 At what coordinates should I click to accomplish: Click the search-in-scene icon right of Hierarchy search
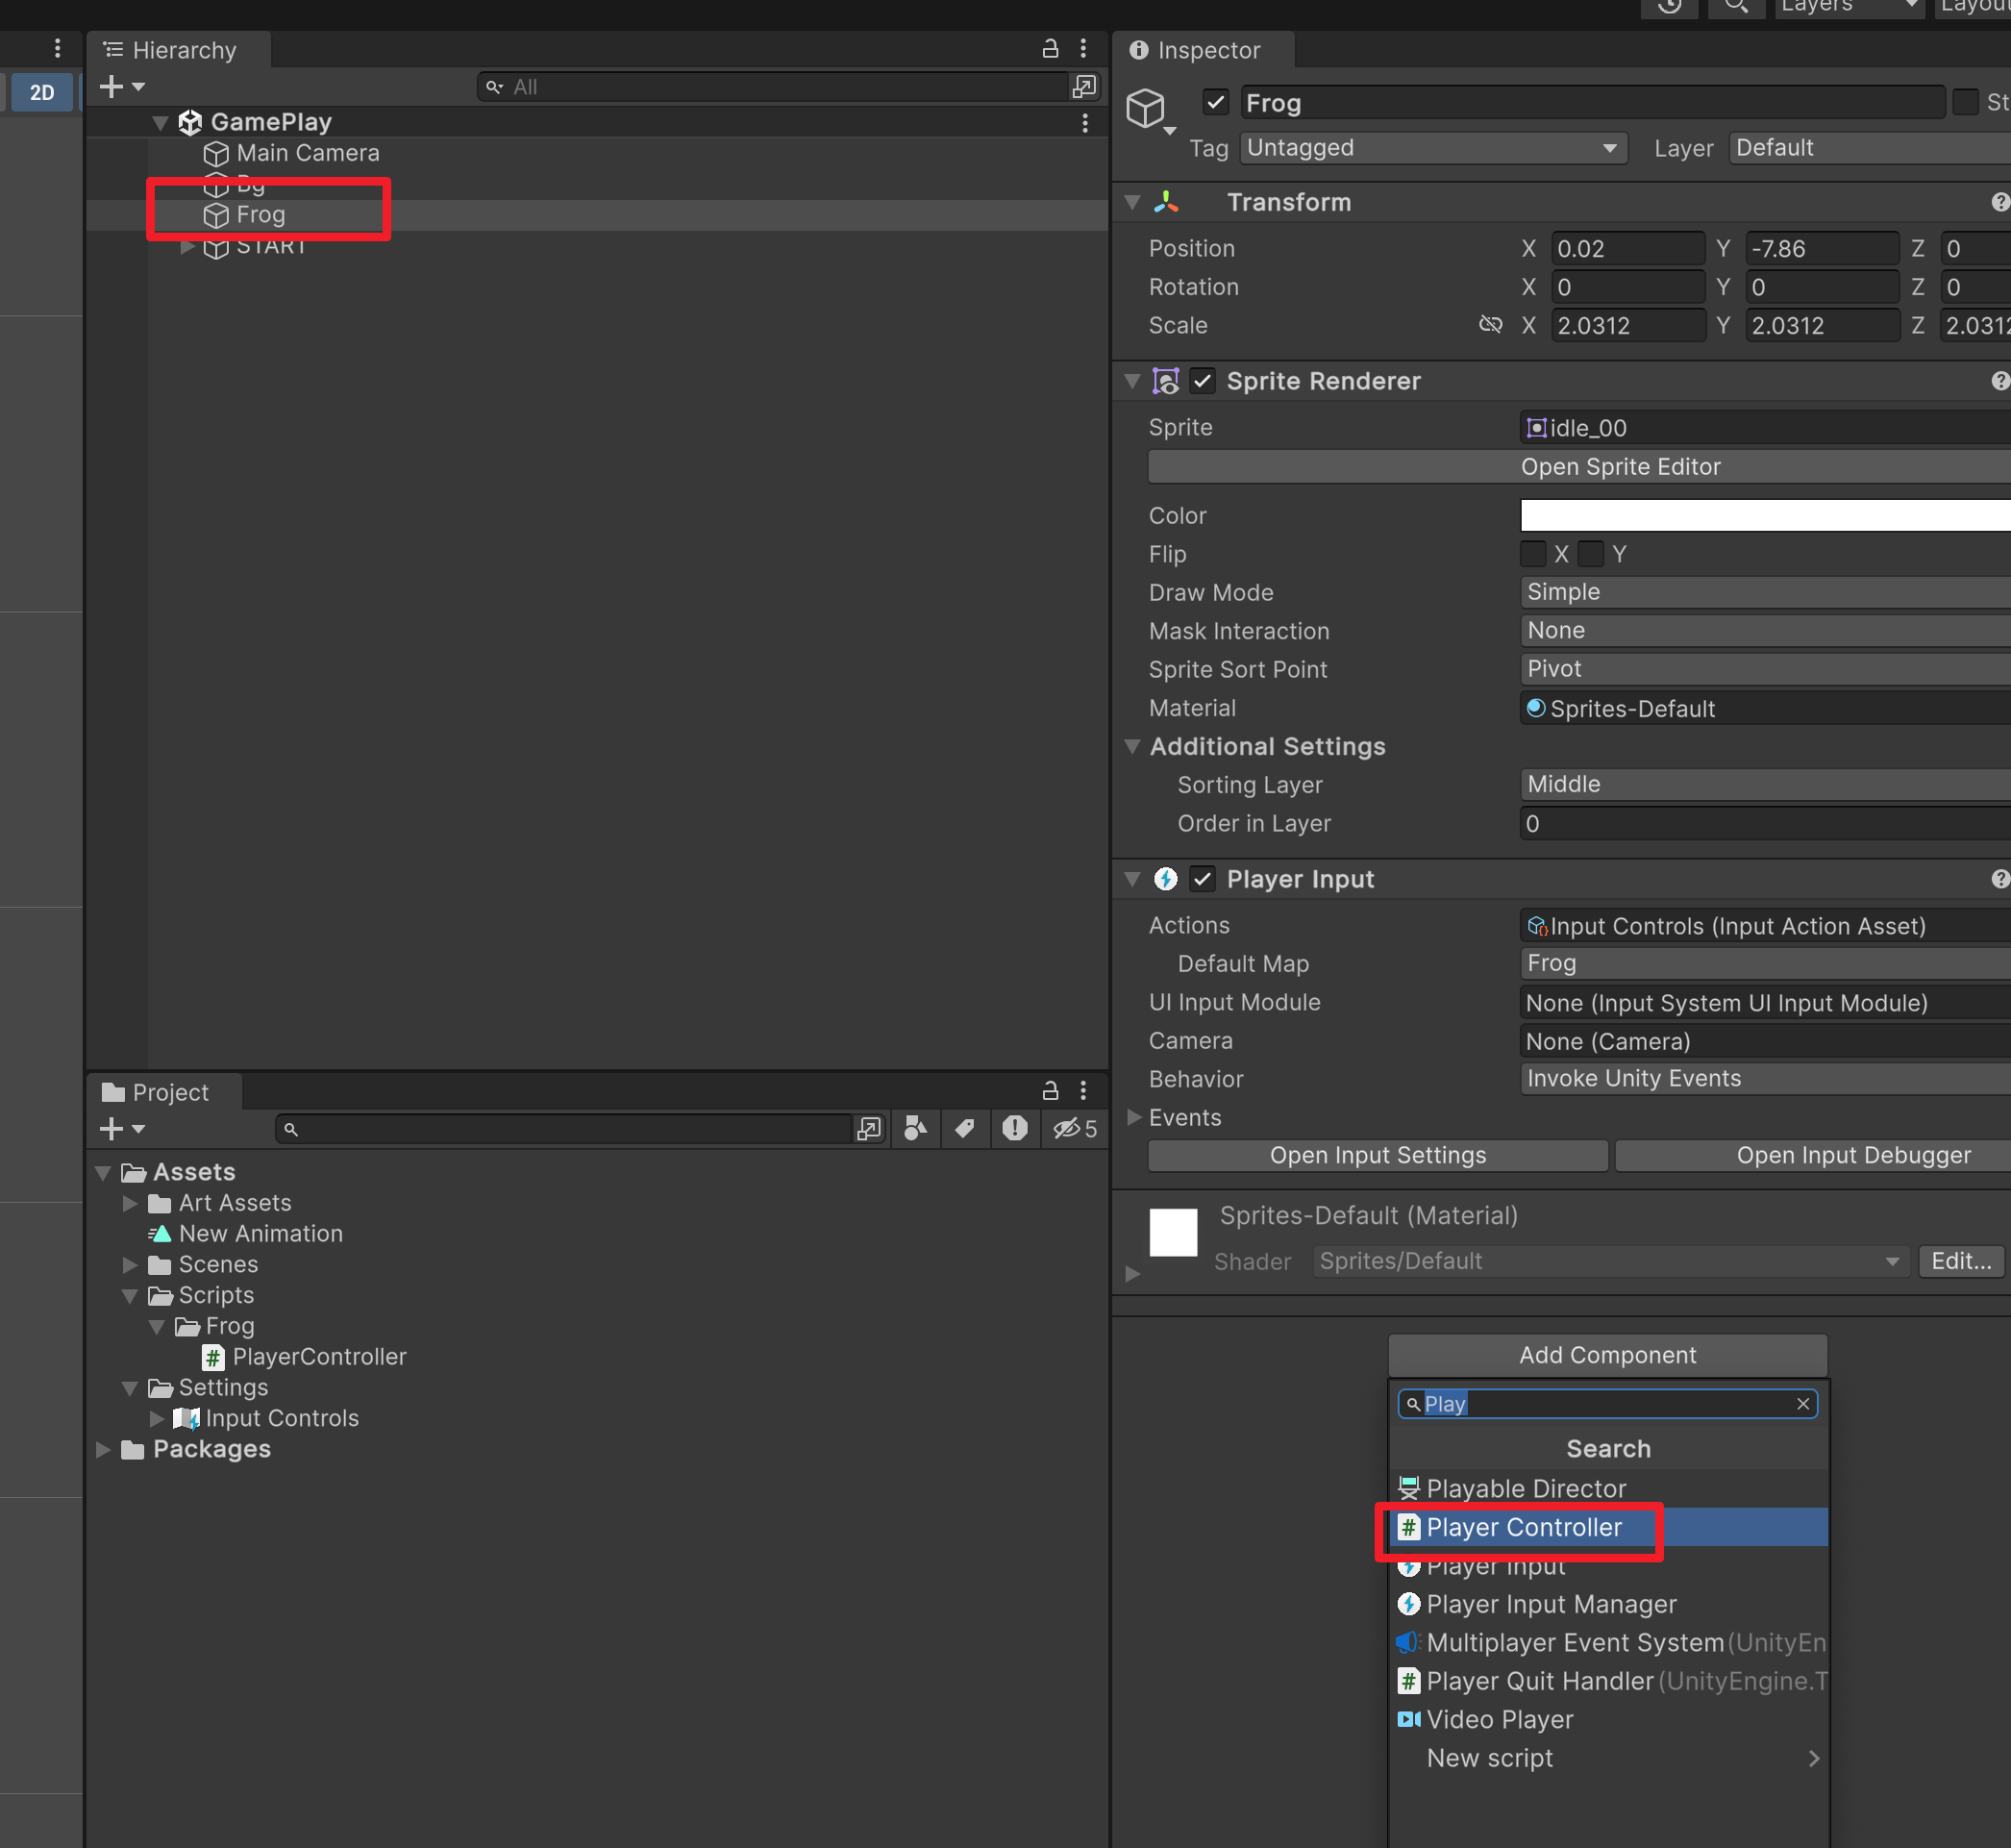pyautogui.click(x=1084, y=87)
